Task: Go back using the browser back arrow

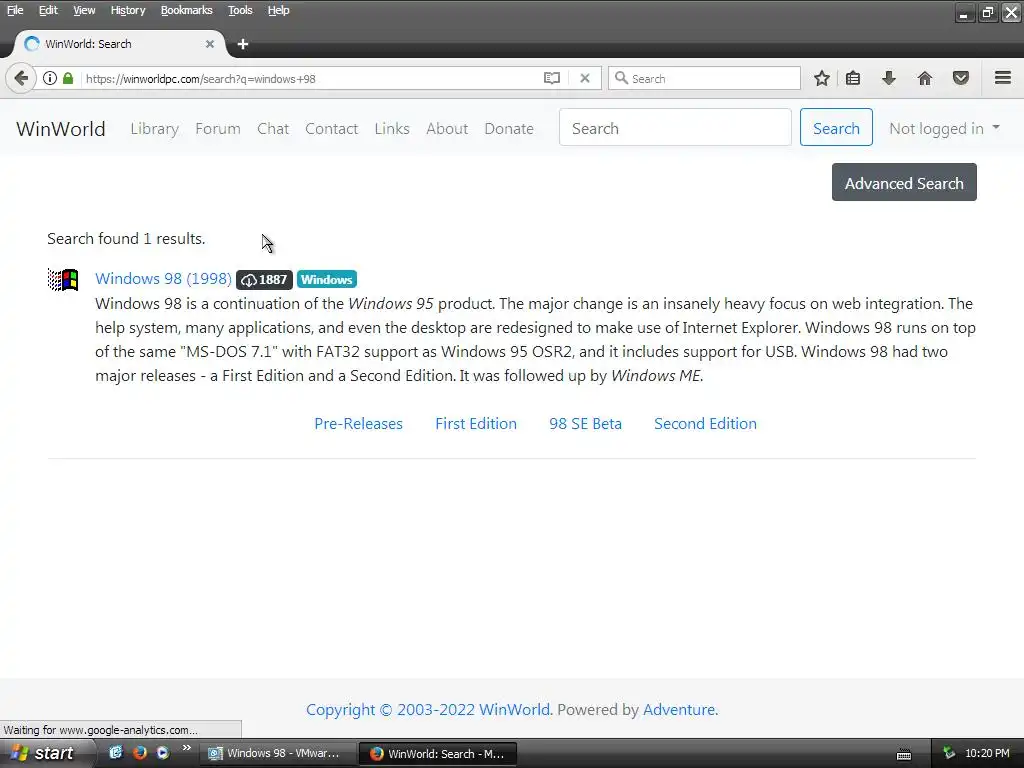Action: (x=21, y=78)
